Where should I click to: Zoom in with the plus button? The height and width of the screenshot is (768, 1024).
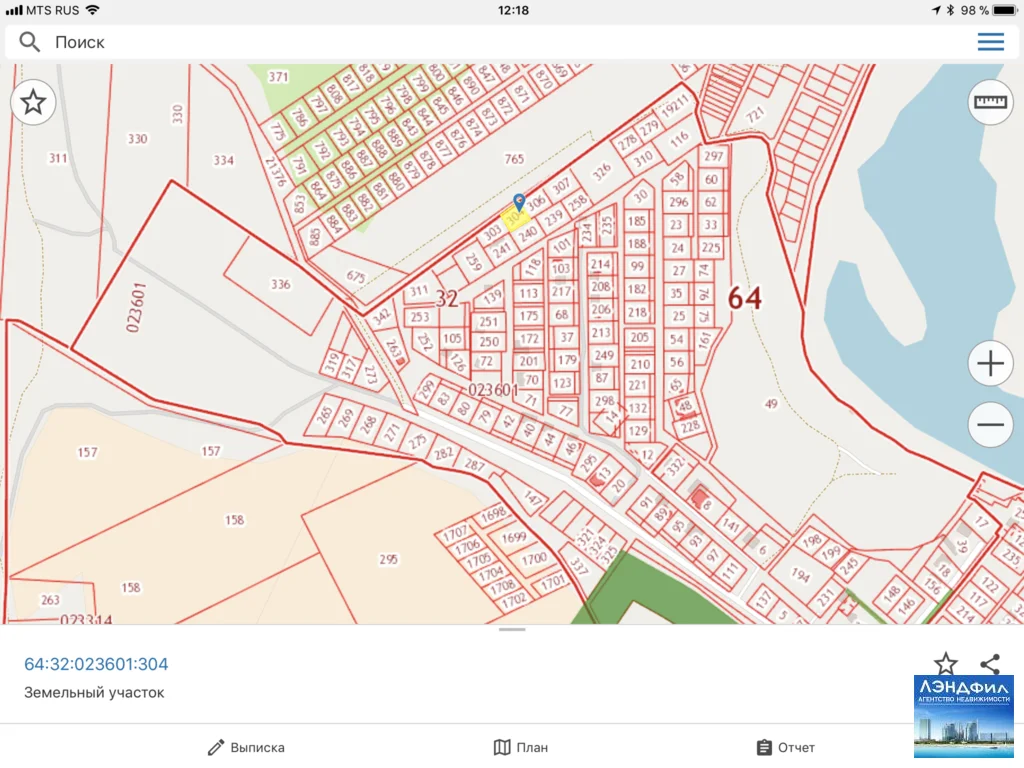(990, 364)
